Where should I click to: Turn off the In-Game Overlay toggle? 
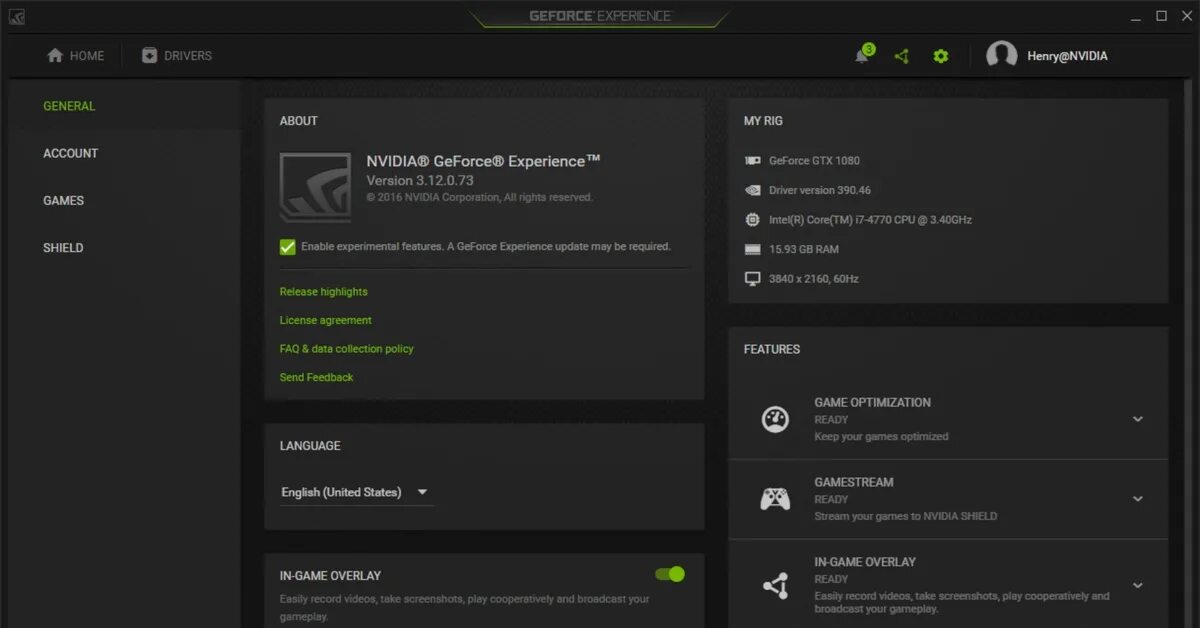pos(670,574)
